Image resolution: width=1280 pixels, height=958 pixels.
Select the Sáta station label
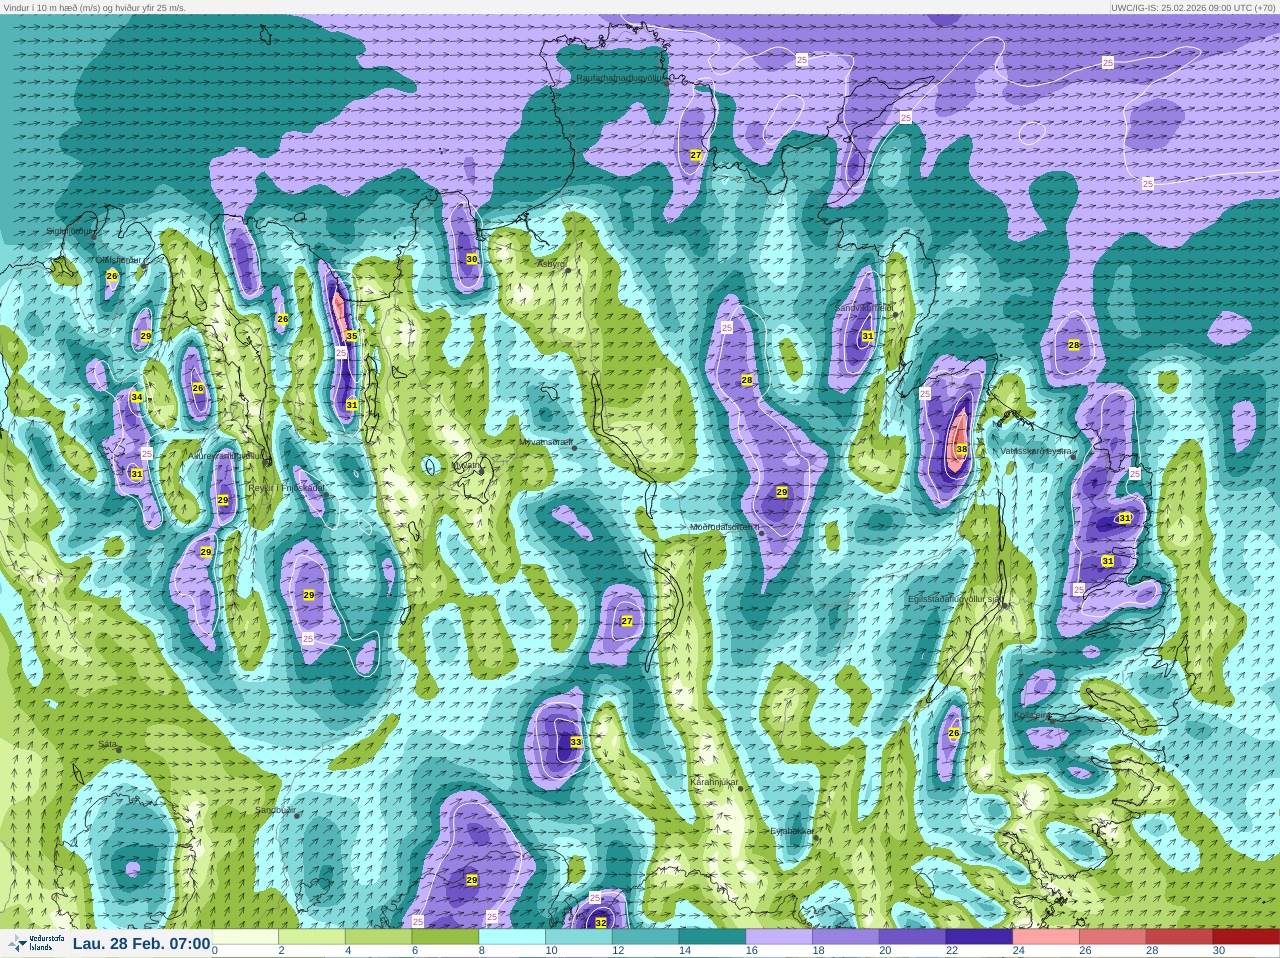[108, 744]
